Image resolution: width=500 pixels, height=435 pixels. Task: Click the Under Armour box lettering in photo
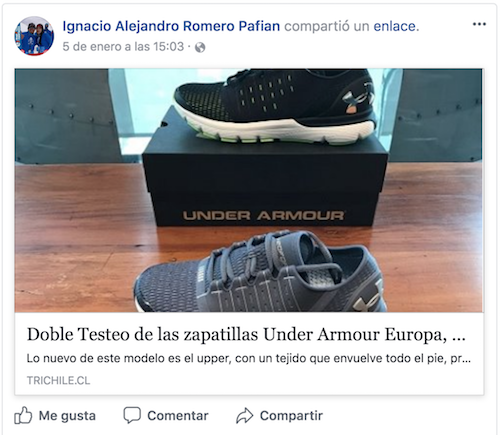(263, 216)
